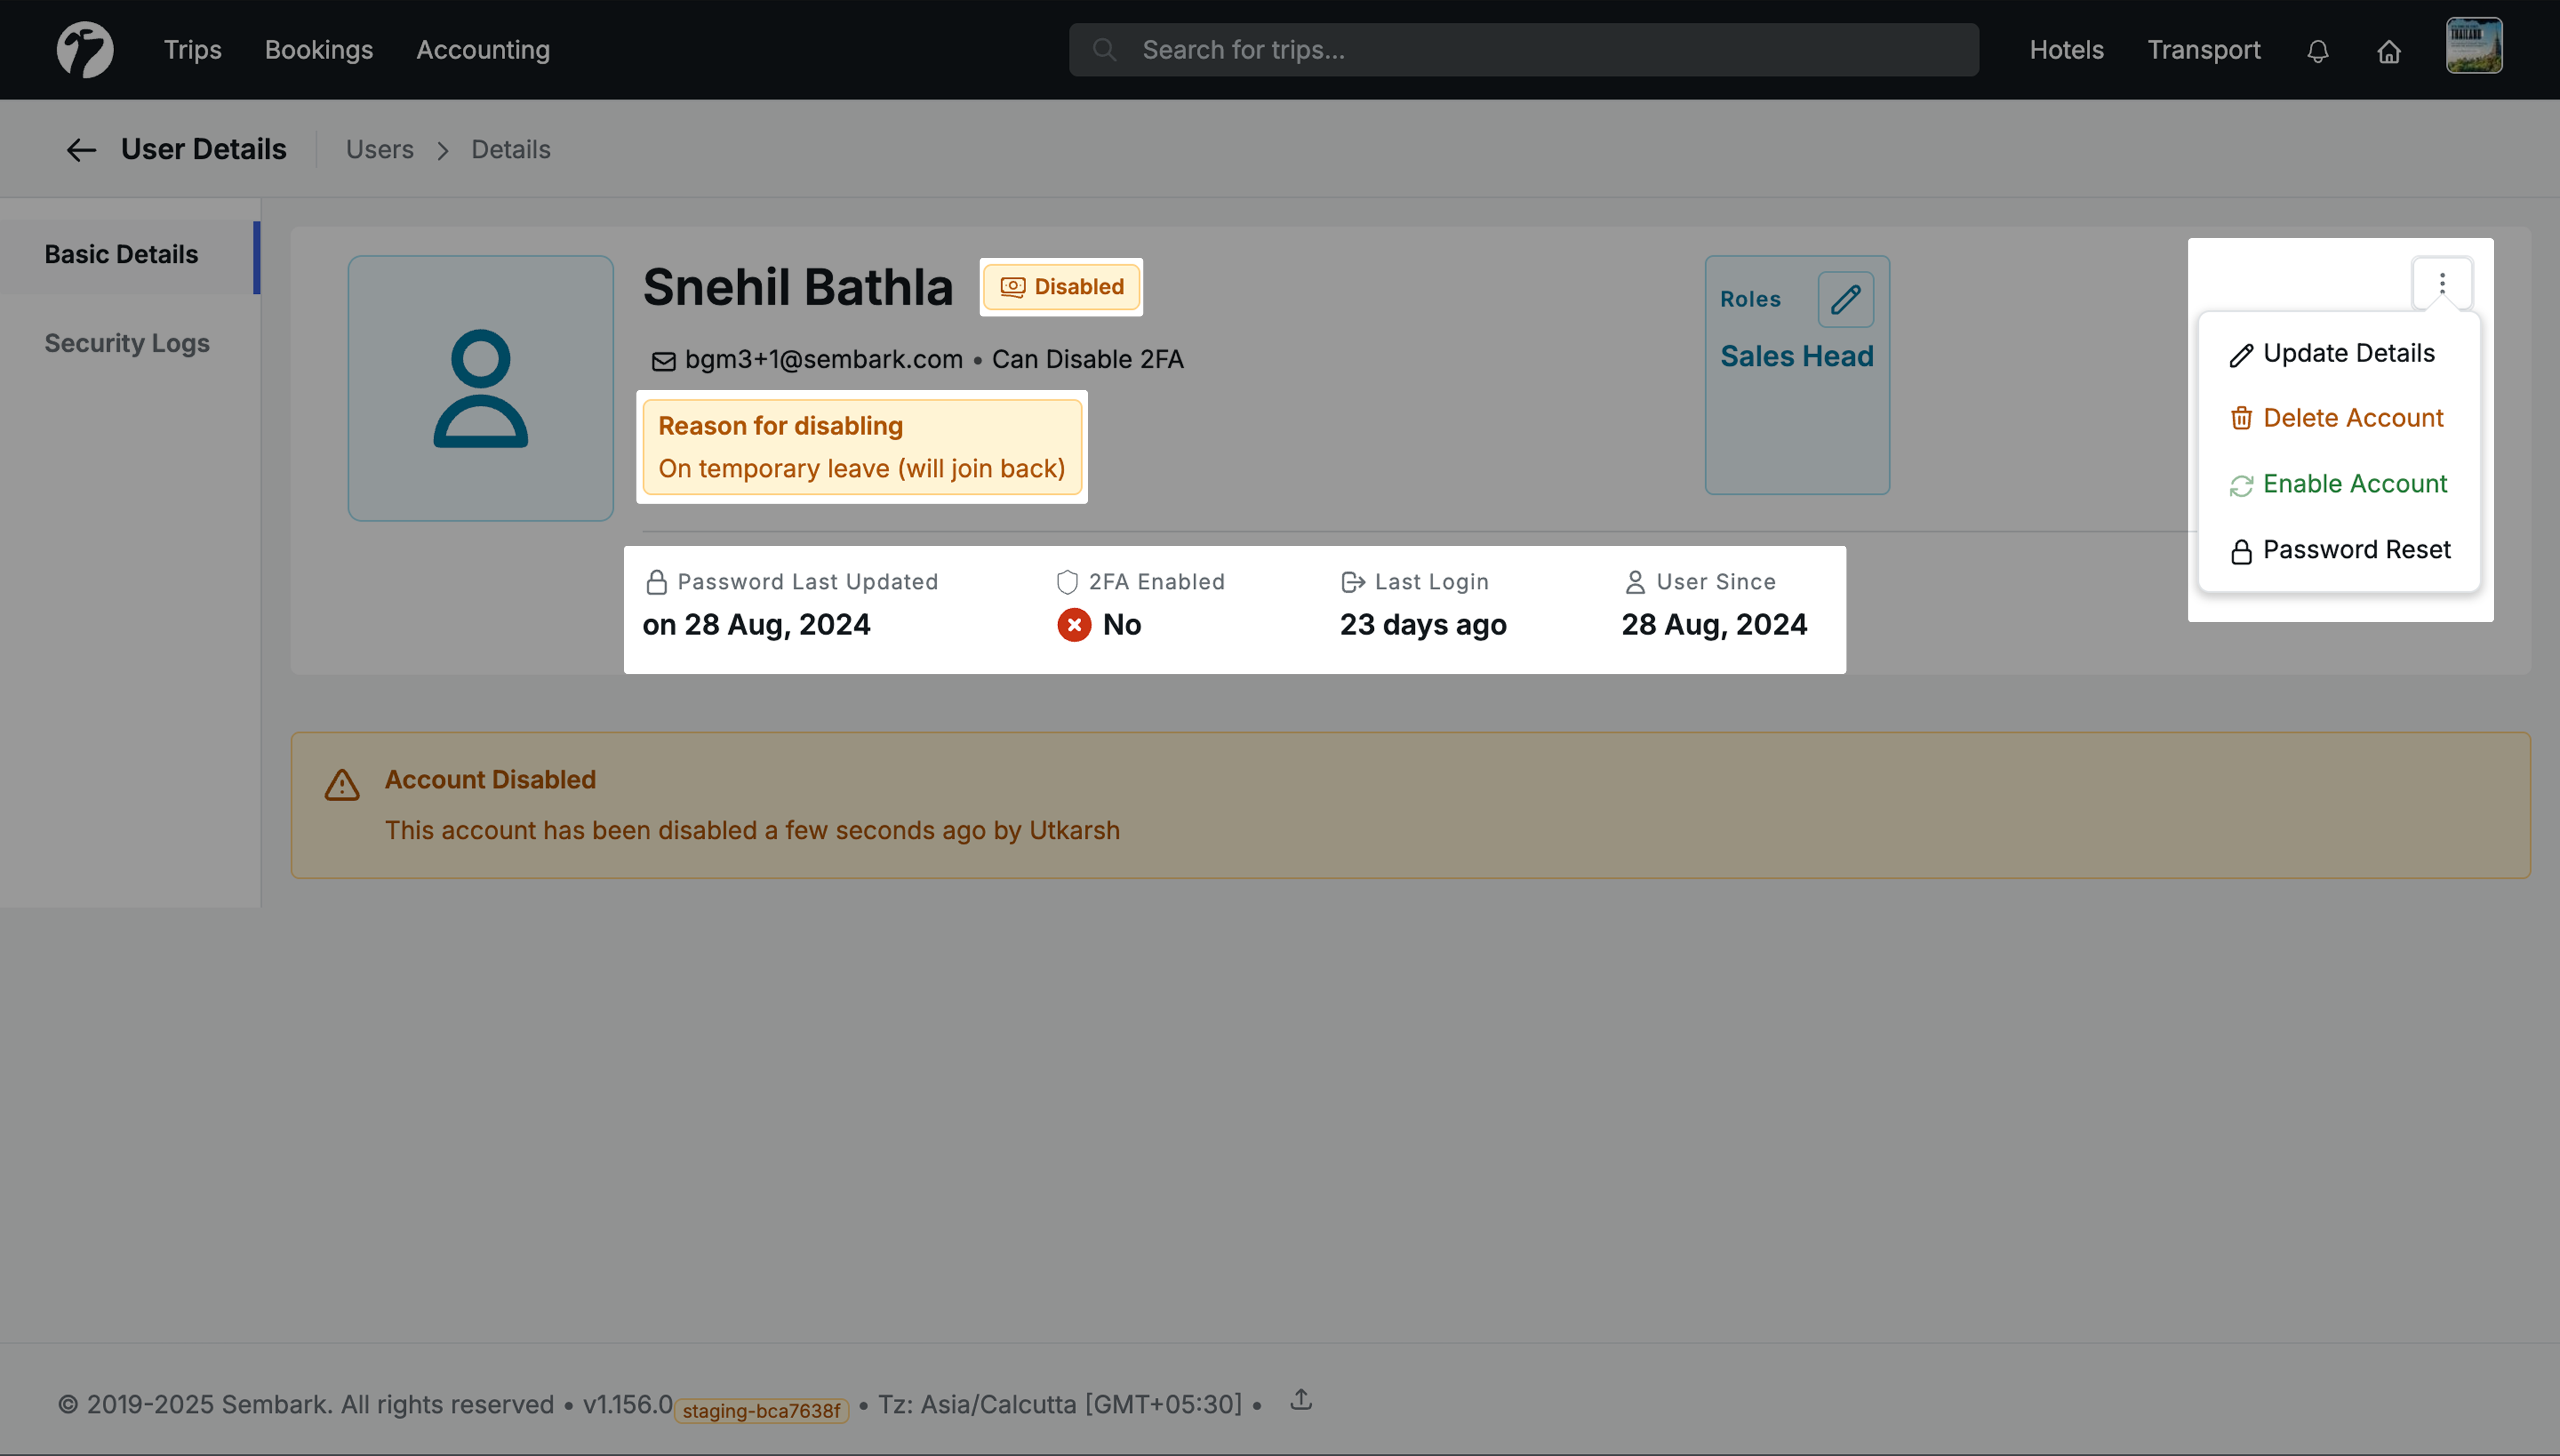The image size is (2560, 1456).
Task: Click the Users breadcrumb link
Action: coord(379,150)
